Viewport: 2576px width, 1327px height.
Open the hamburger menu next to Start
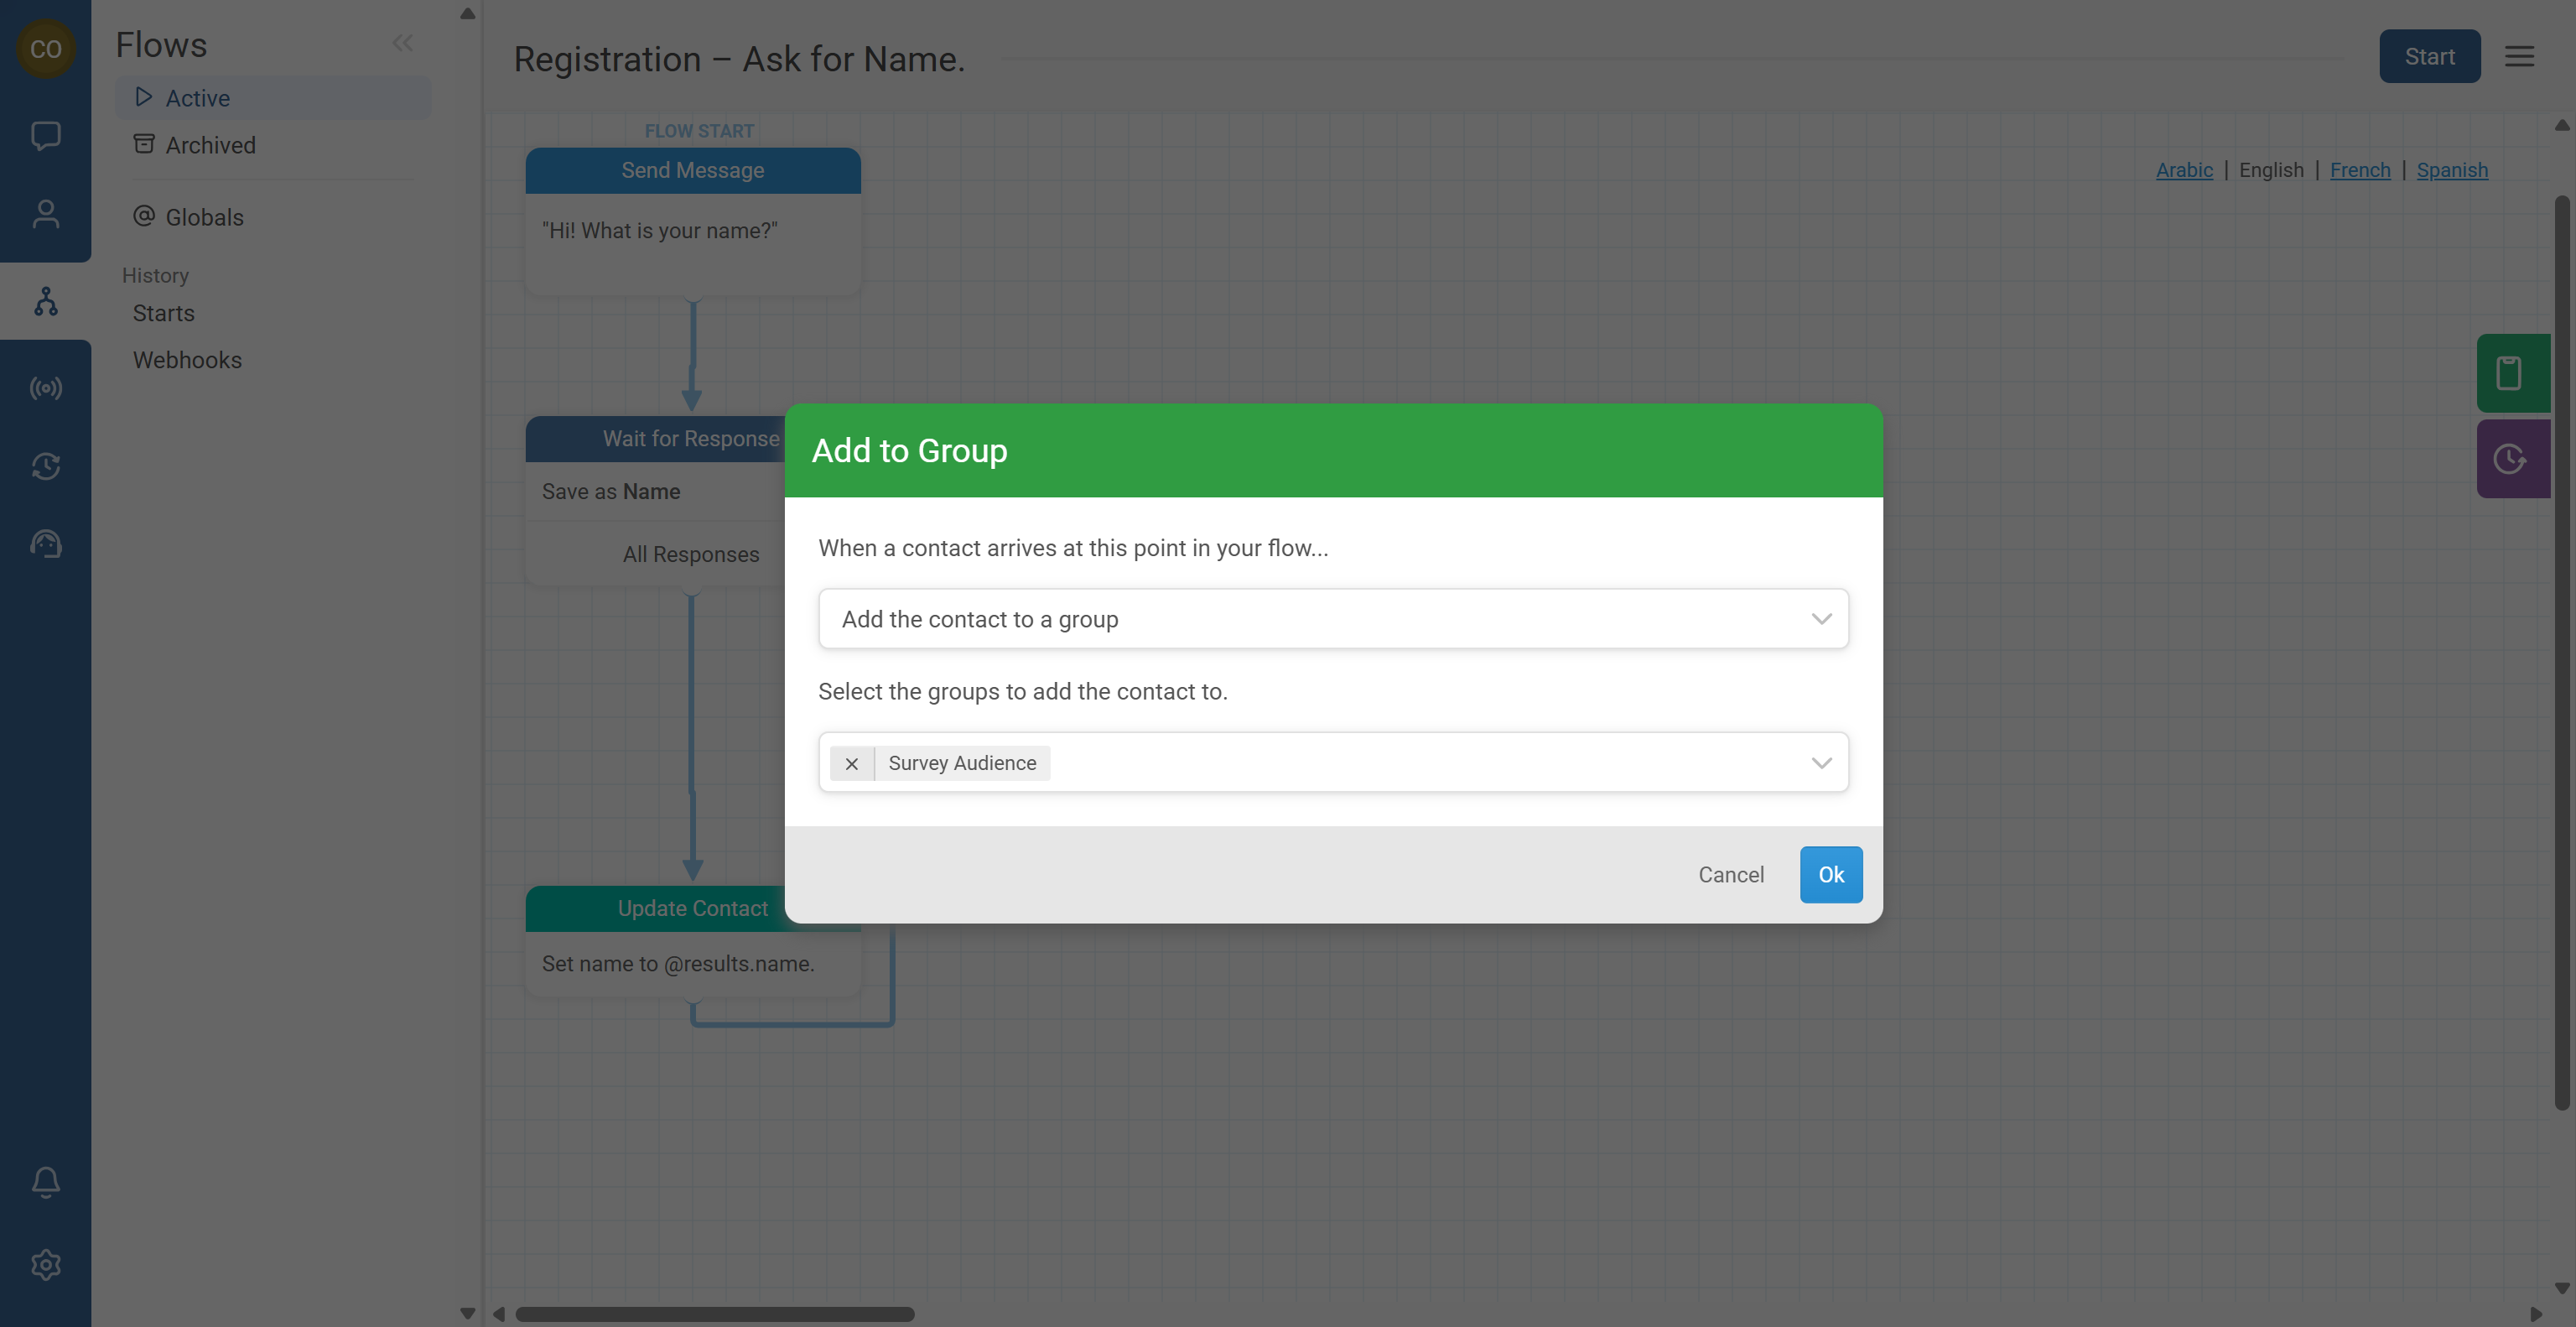tap(2519, 56)
